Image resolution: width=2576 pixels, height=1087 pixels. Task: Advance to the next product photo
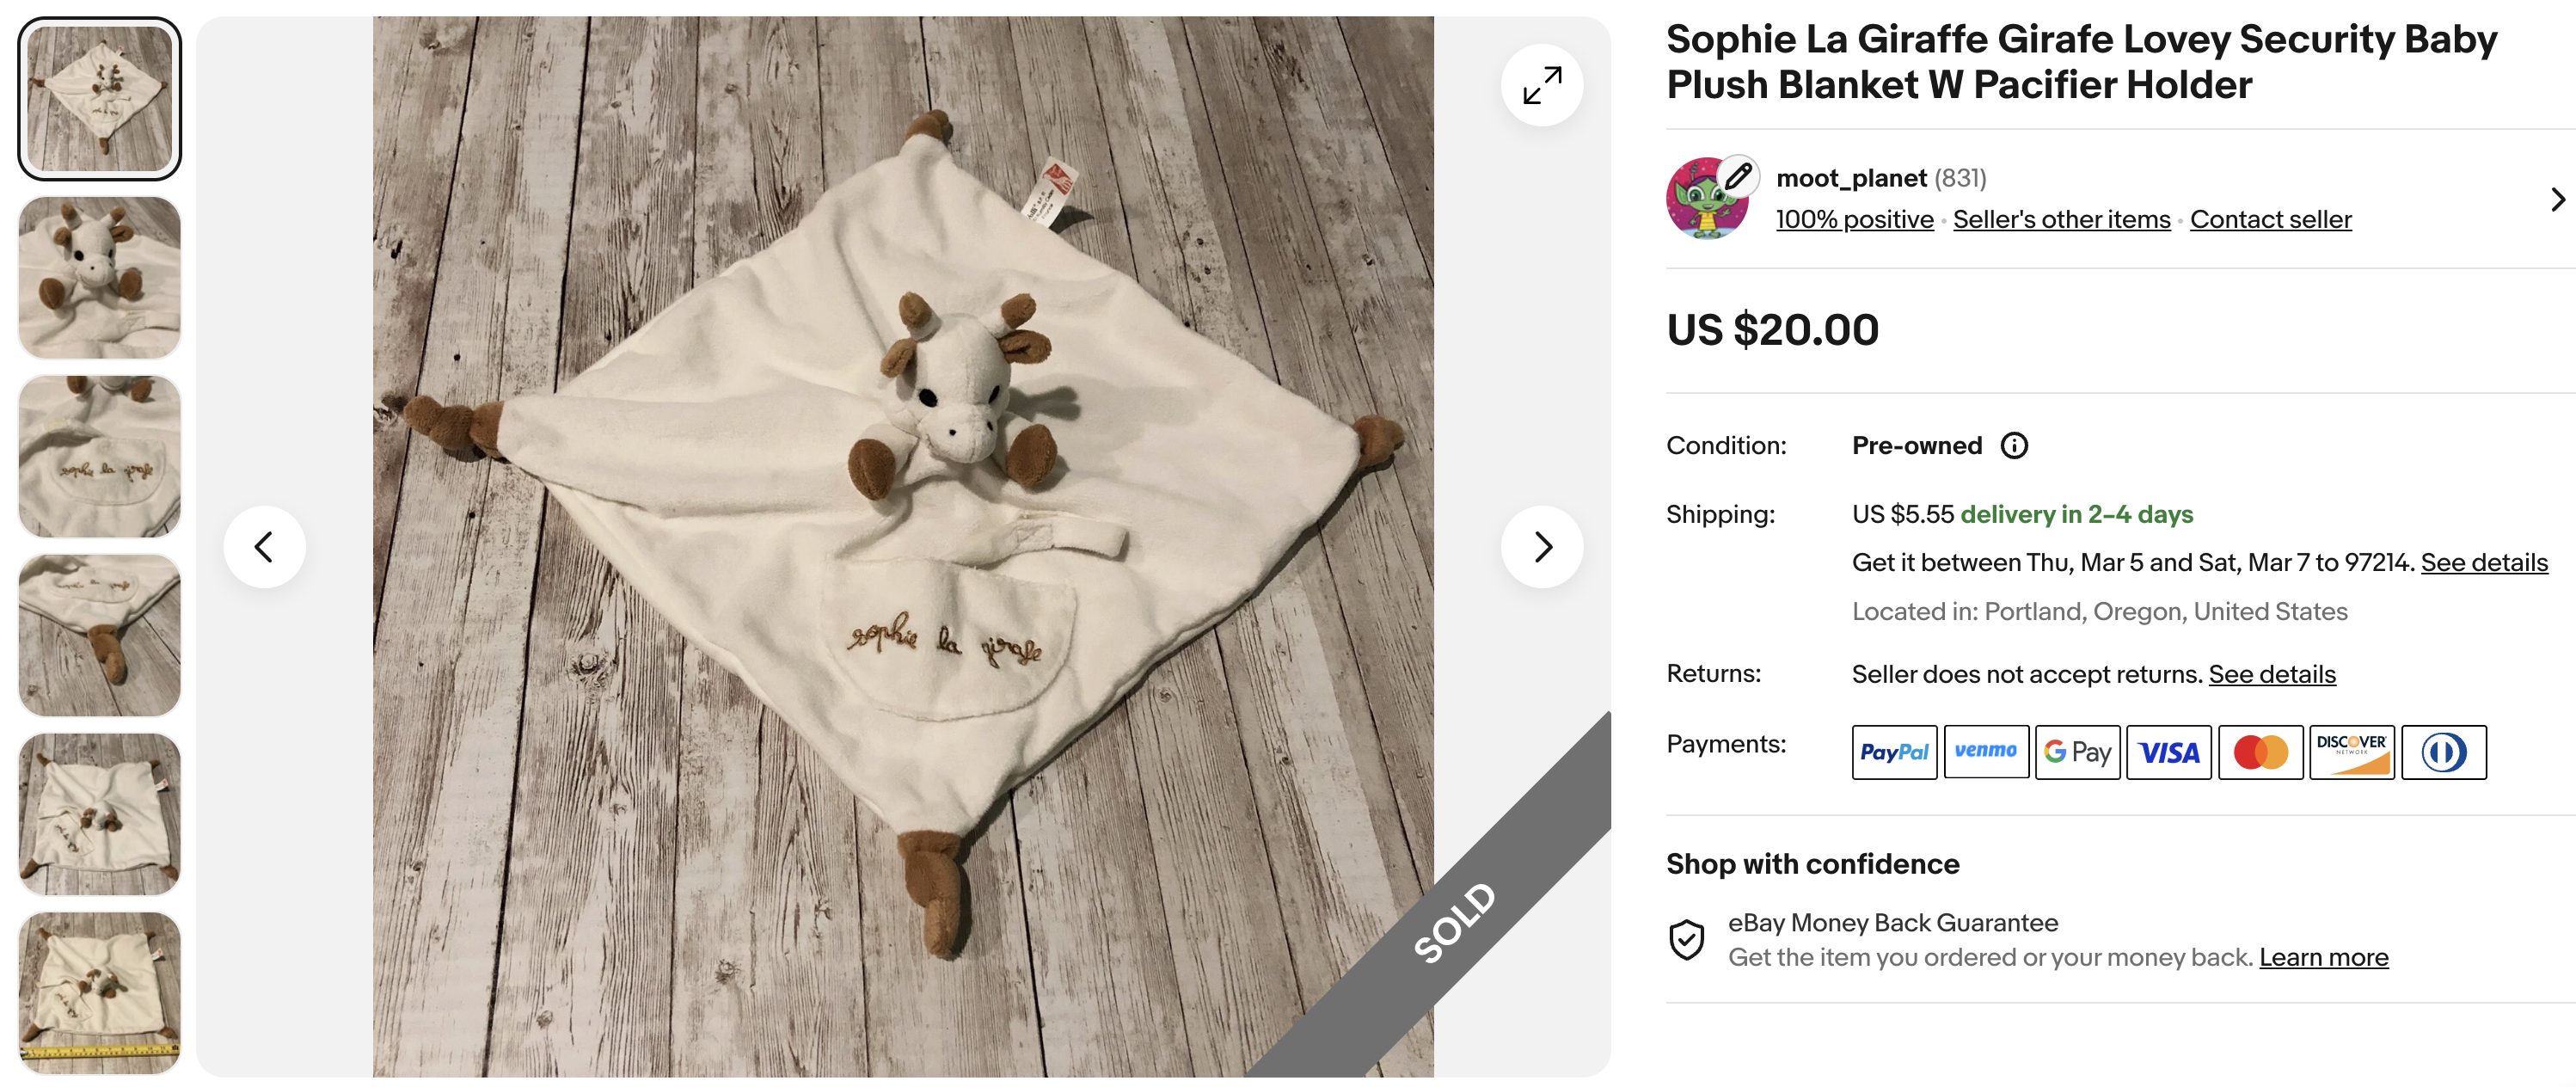click(x=1541, y=547)
